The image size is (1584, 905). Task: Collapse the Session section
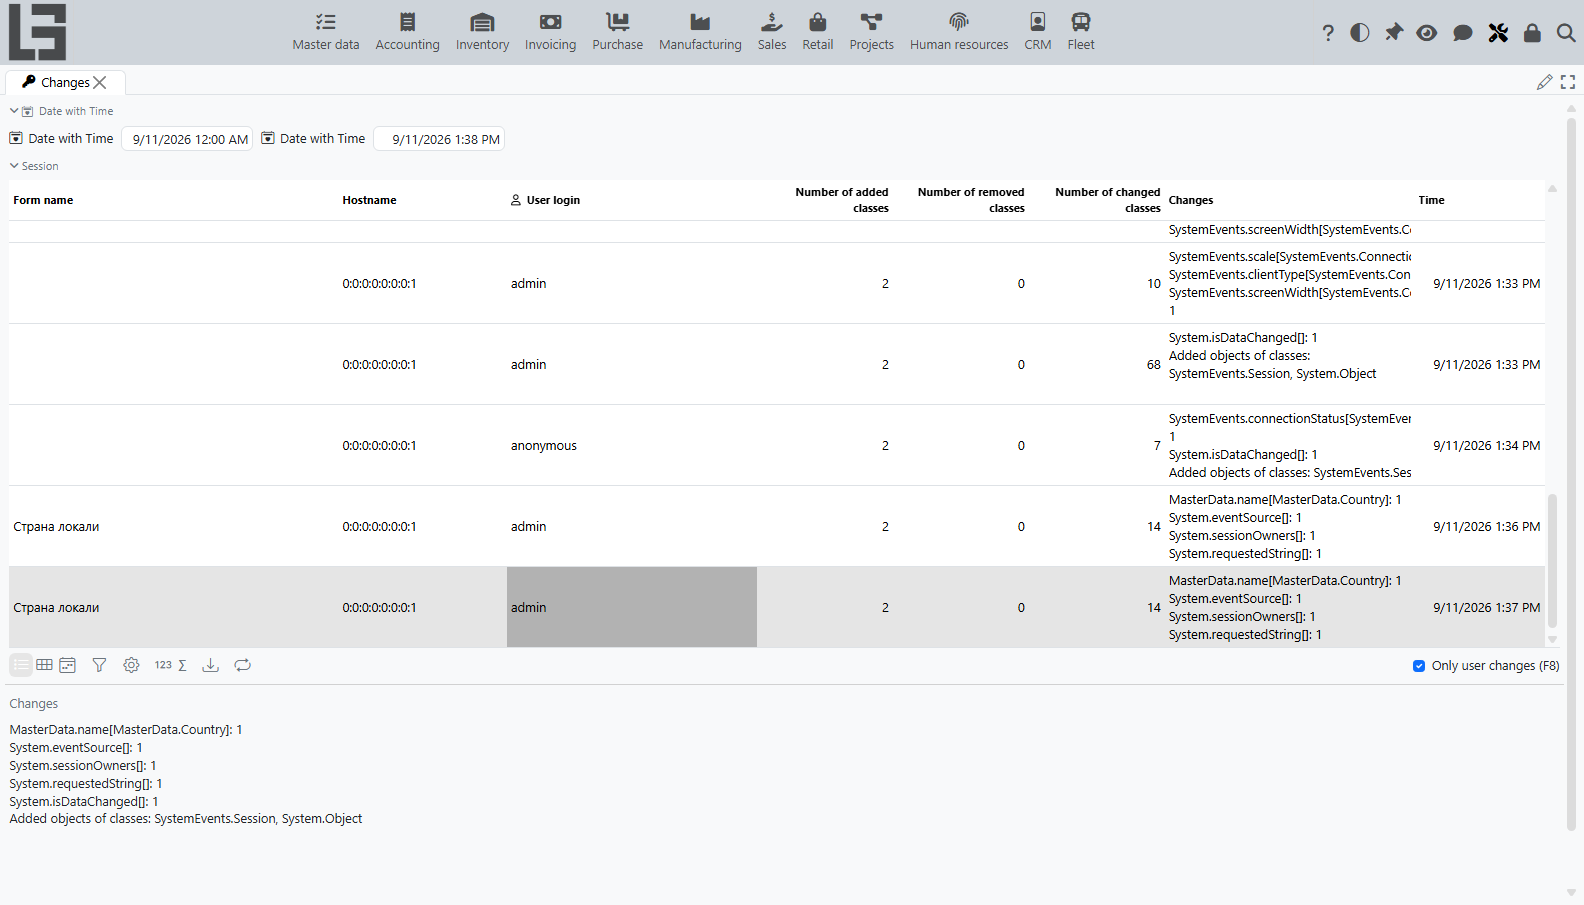pyautogui.click(x=14, y=166)
